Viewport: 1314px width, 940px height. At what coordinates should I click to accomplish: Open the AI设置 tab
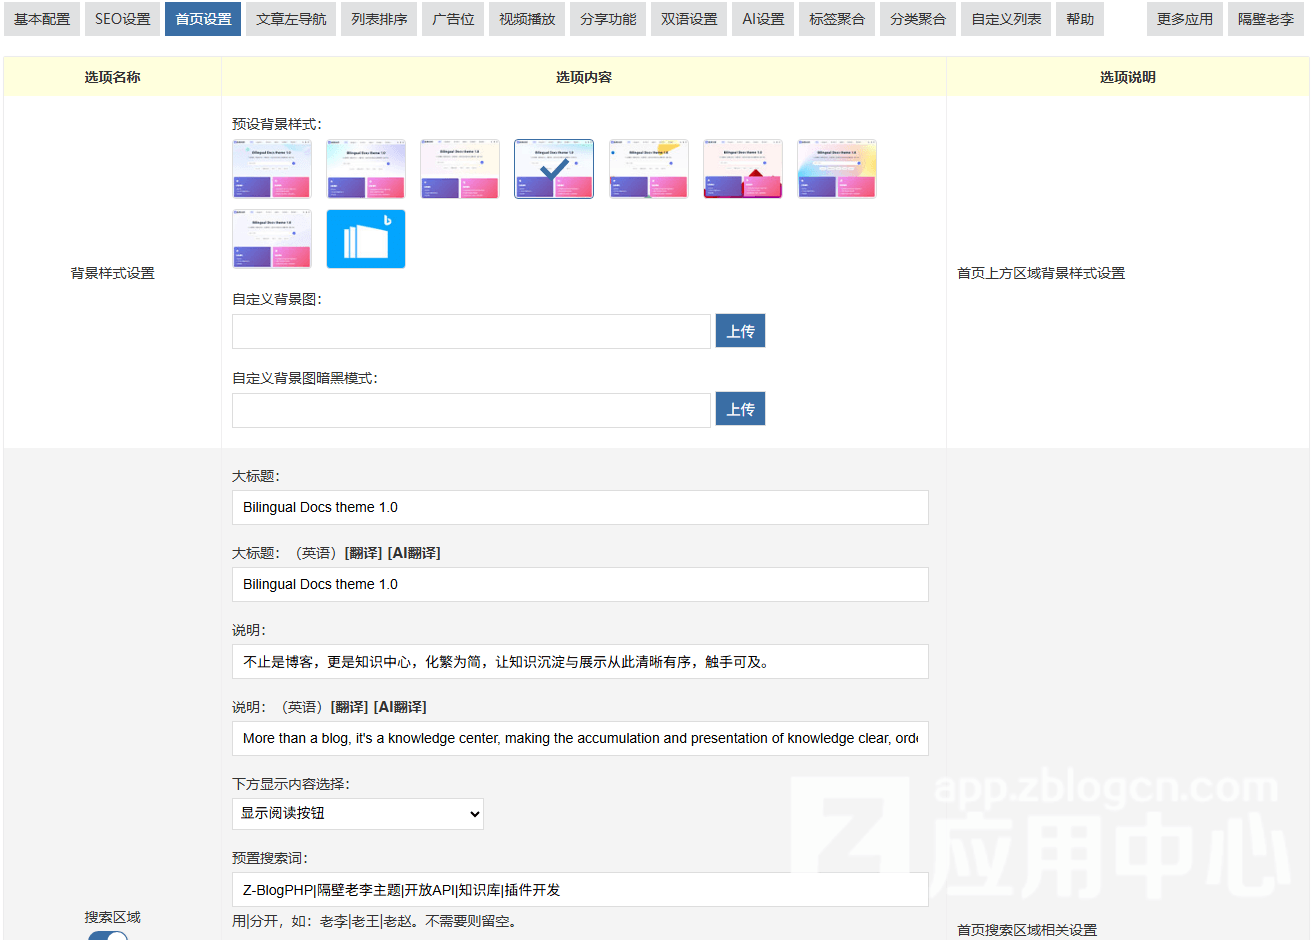pyautogui.click(x=762, y=18)
